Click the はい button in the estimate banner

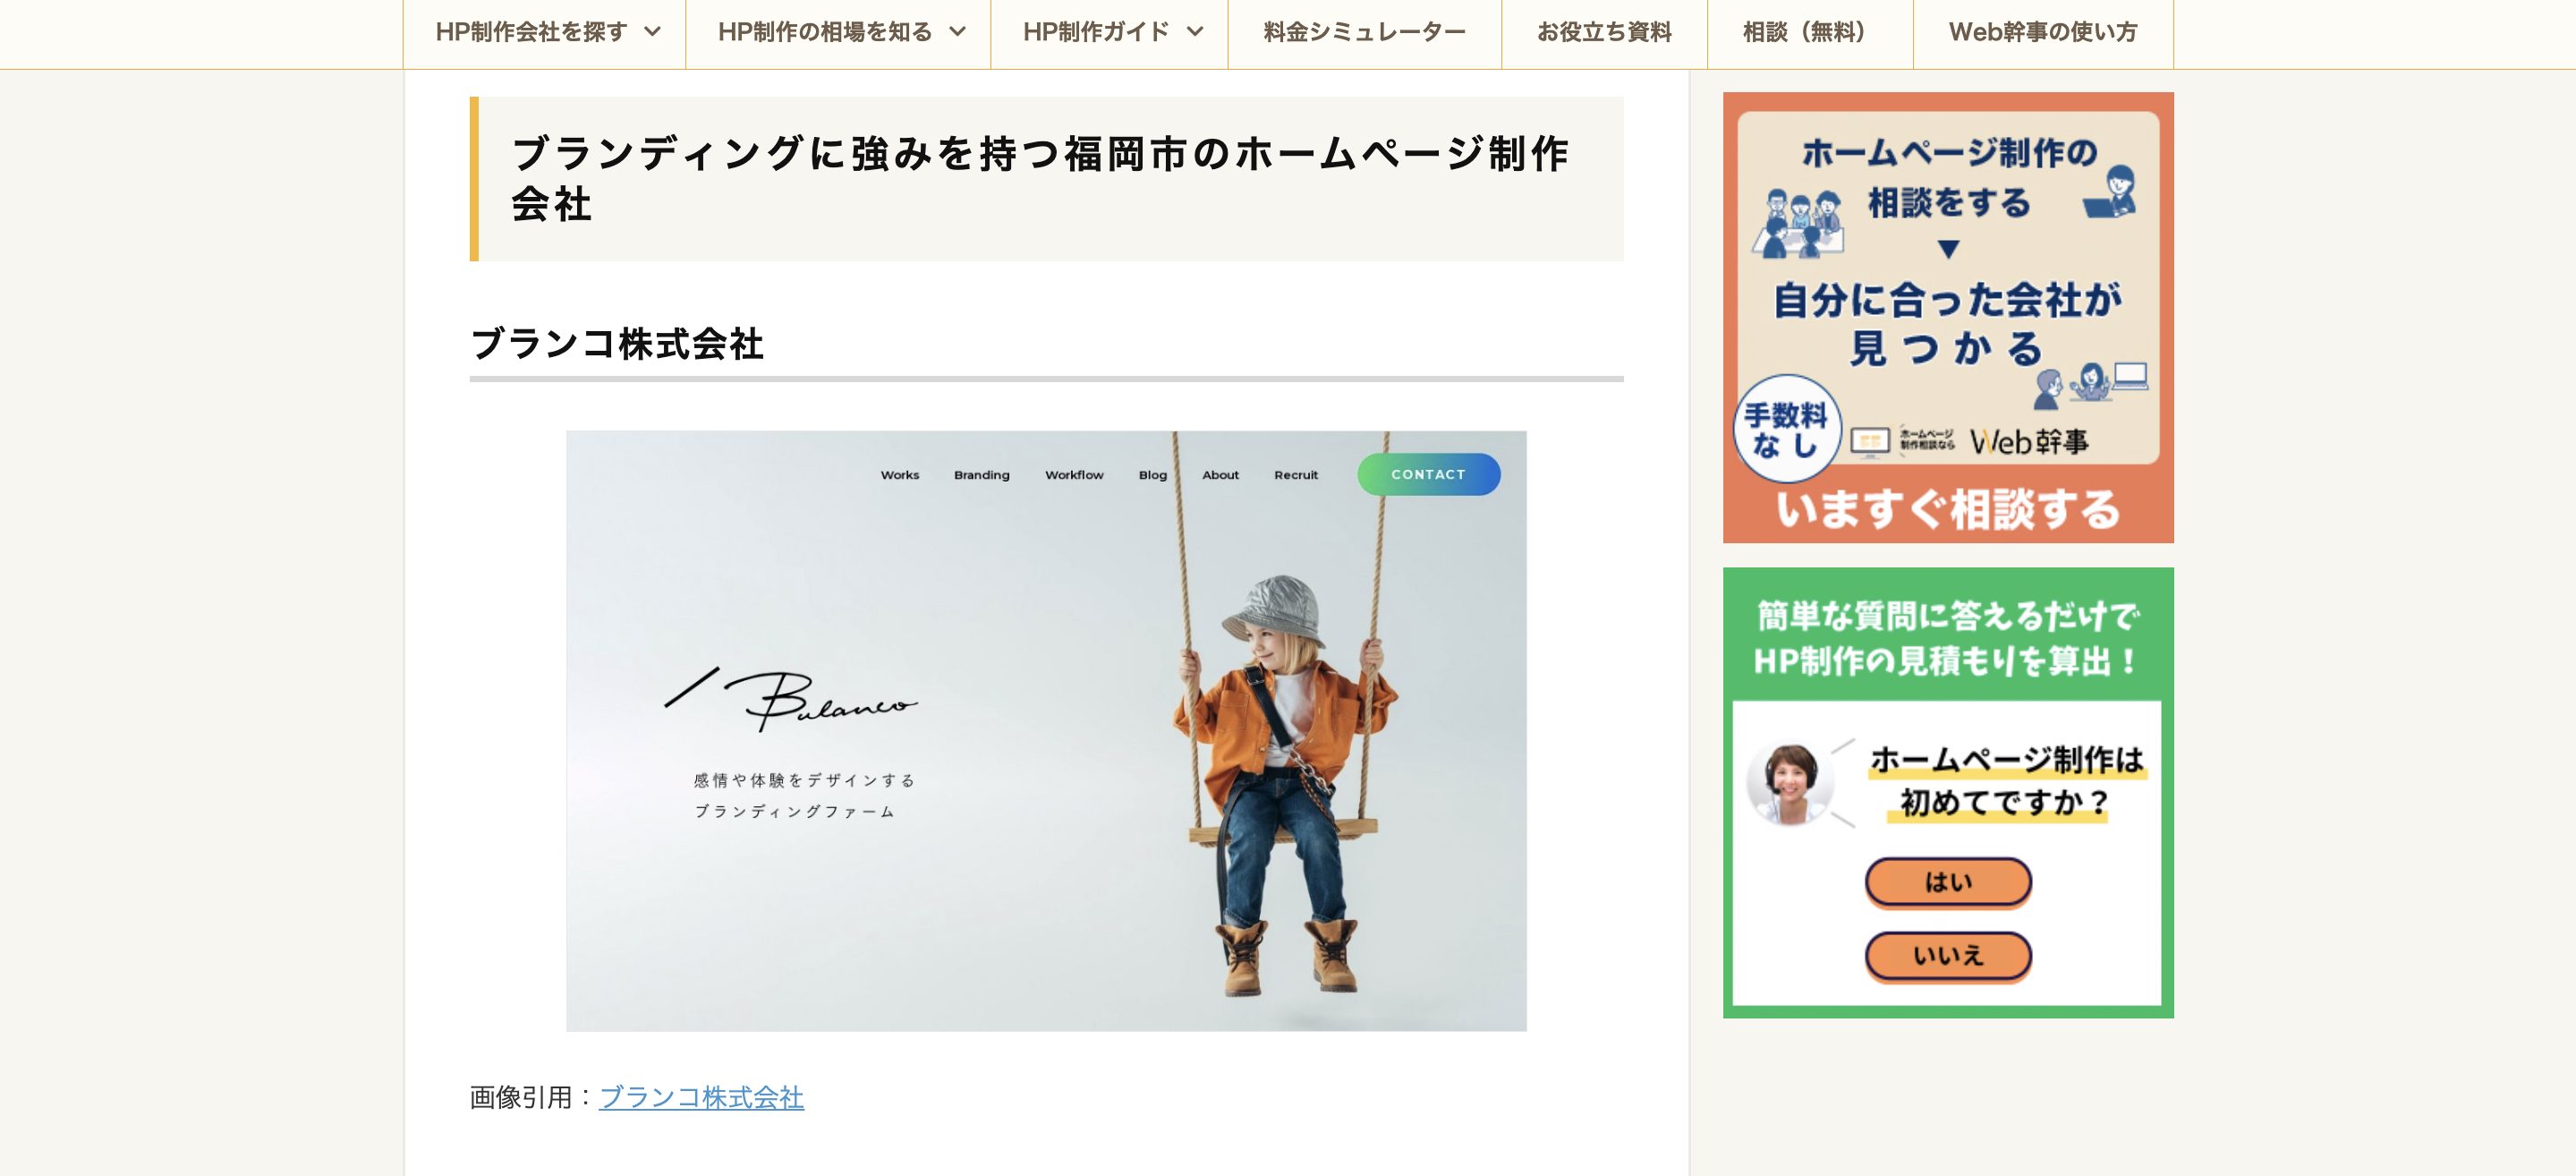pyautogui.click(x=1948, y=882)
